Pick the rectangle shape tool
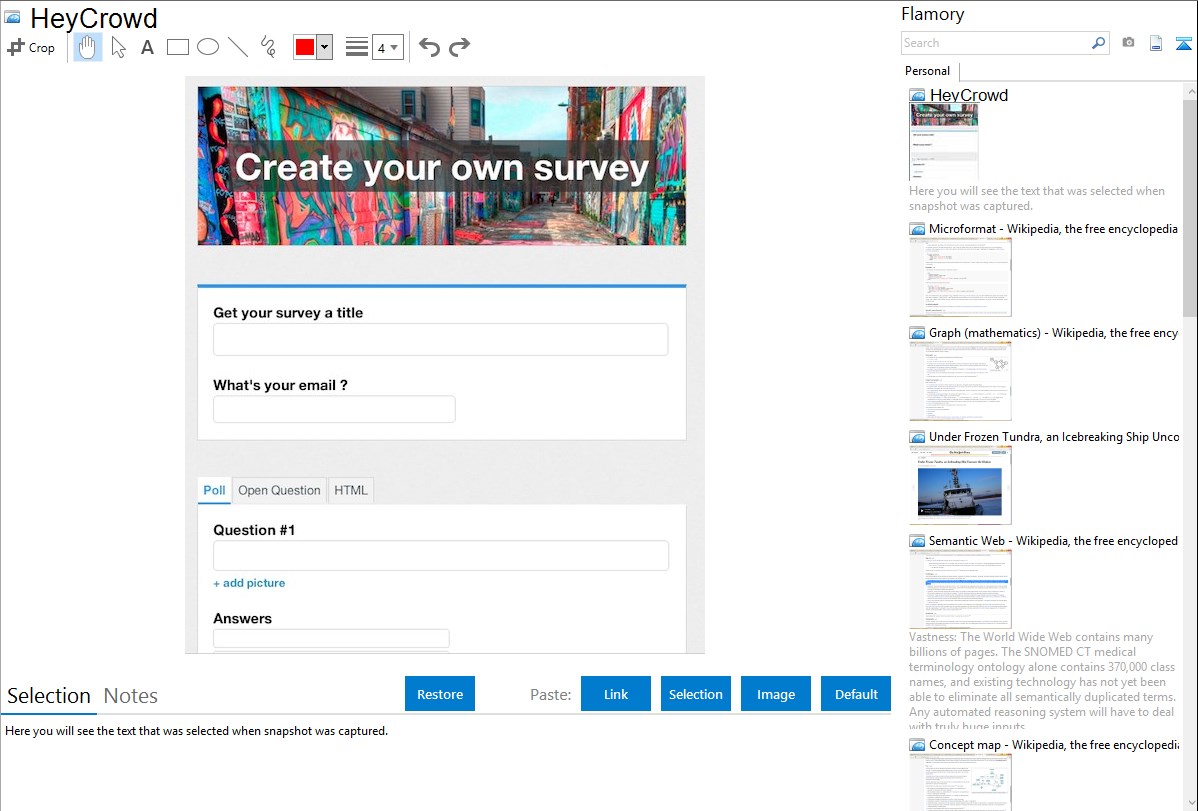This screenshot has width=1198, height=811. [x=177, y=47]
